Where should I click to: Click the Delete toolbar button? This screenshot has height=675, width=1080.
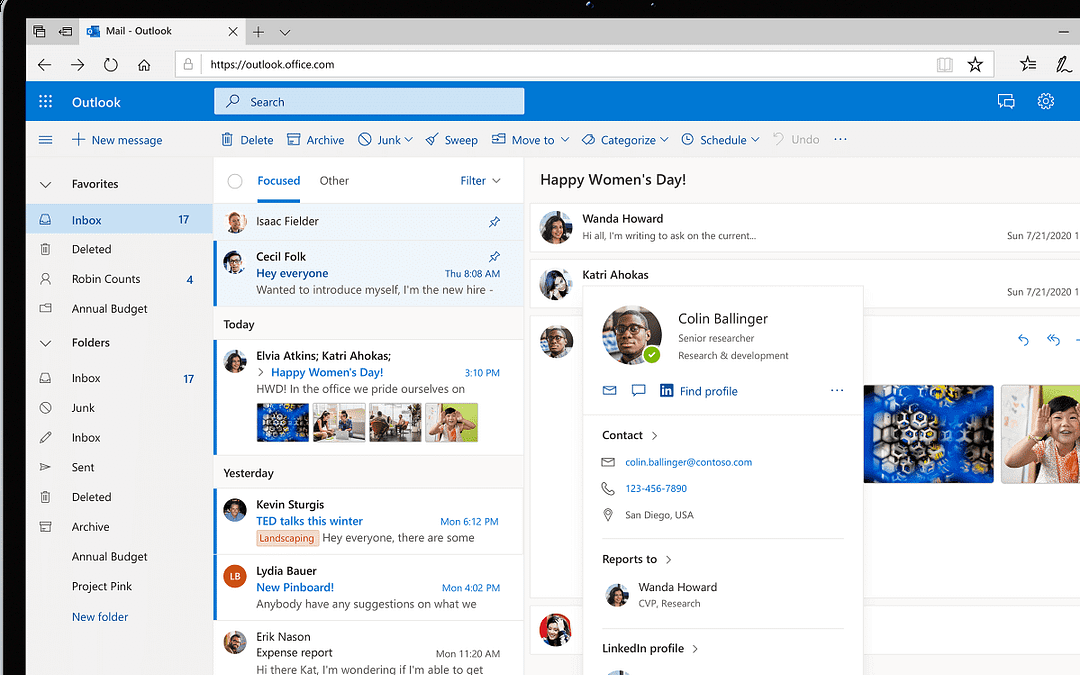point(247,140)
